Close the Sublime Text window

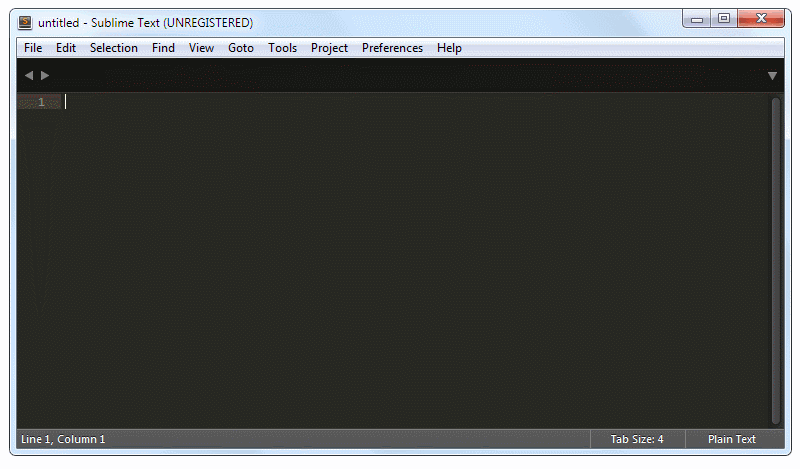click(x=761, y=19)
